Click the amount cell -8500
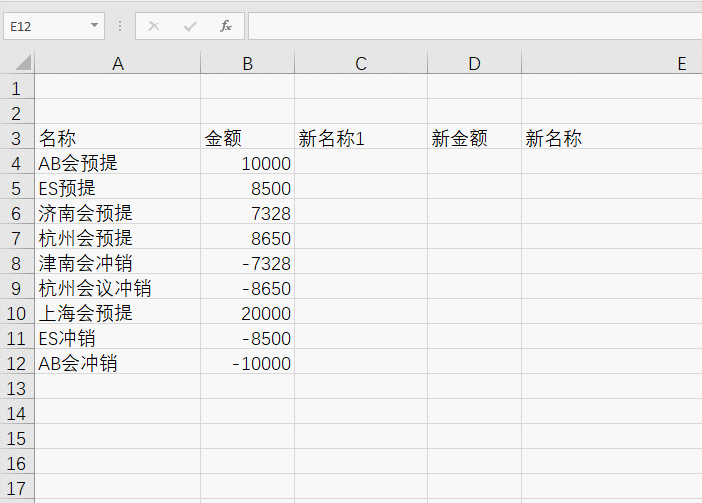The width and height of the screenshot is (702, 503). coord(248,338)
